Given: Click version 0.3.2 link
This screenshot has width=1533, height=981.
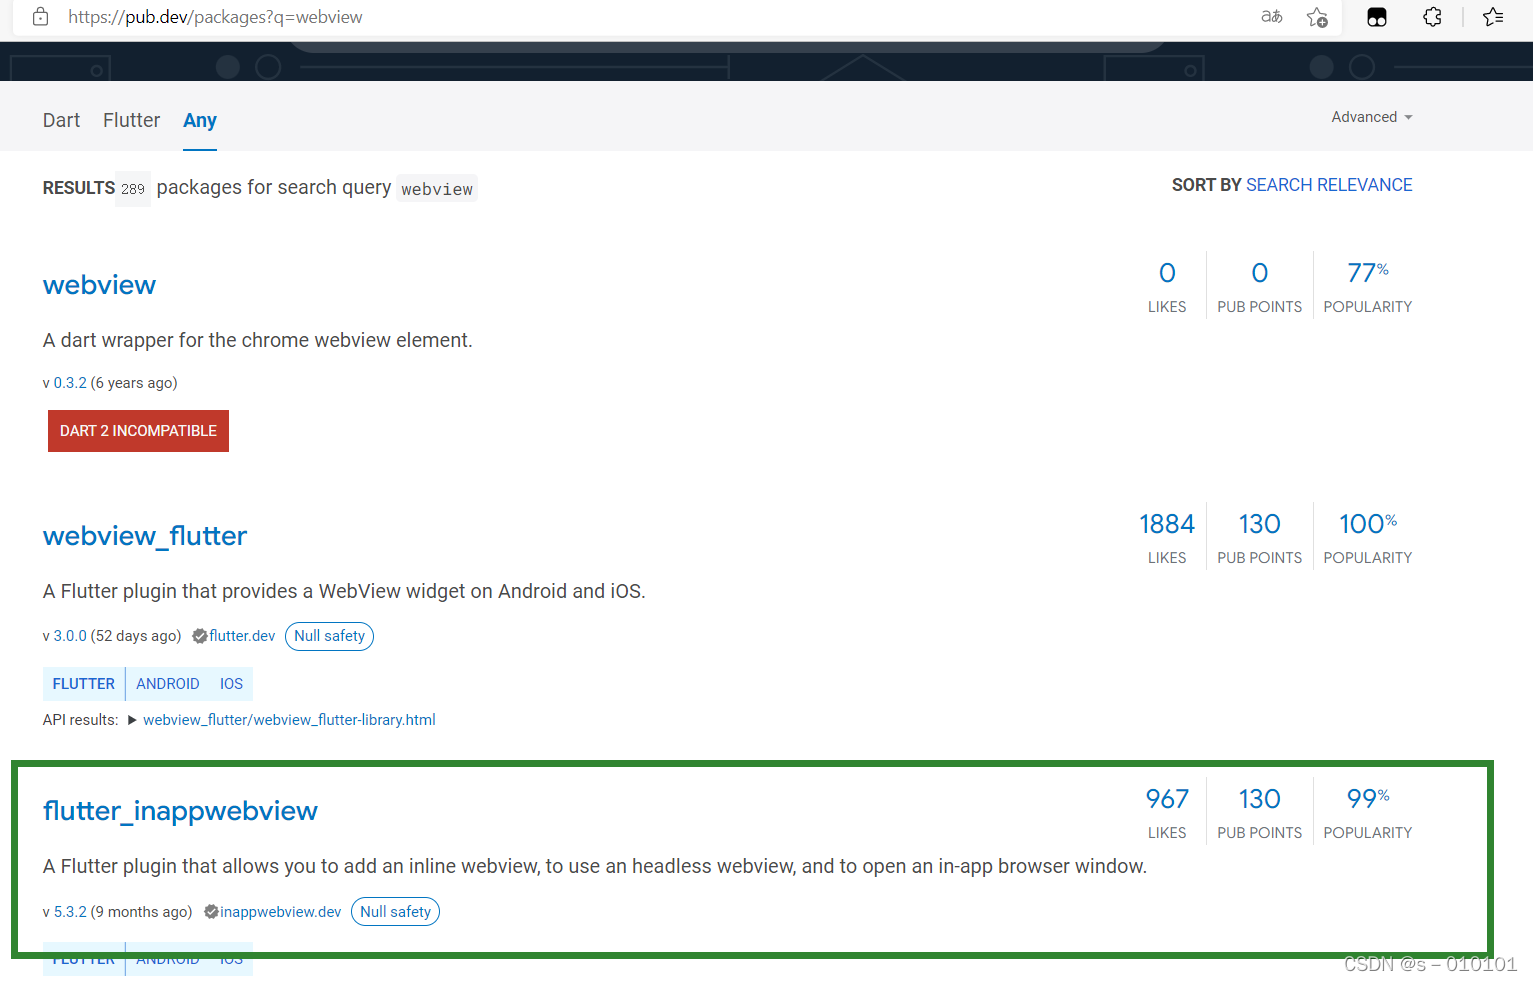Looking at the screenshot, I should coord(70,383).
